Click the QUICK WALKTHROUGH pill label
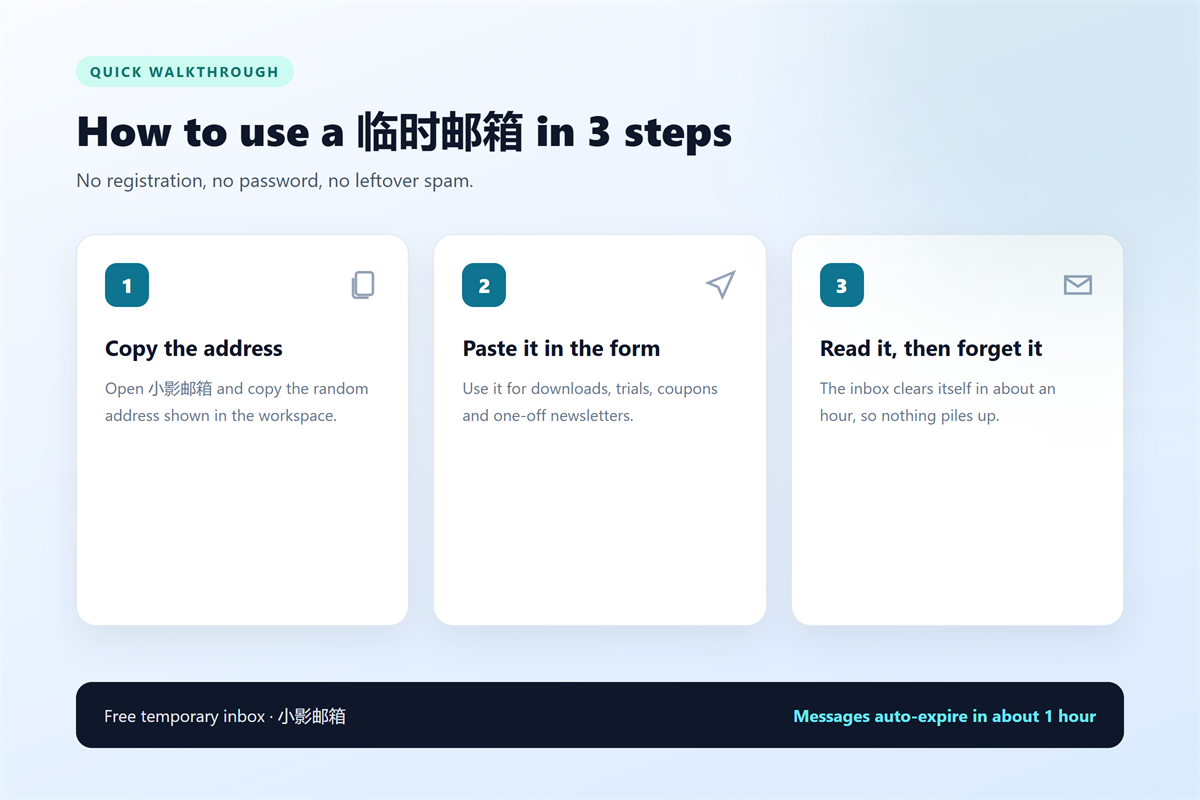 [x=185, y=72]
